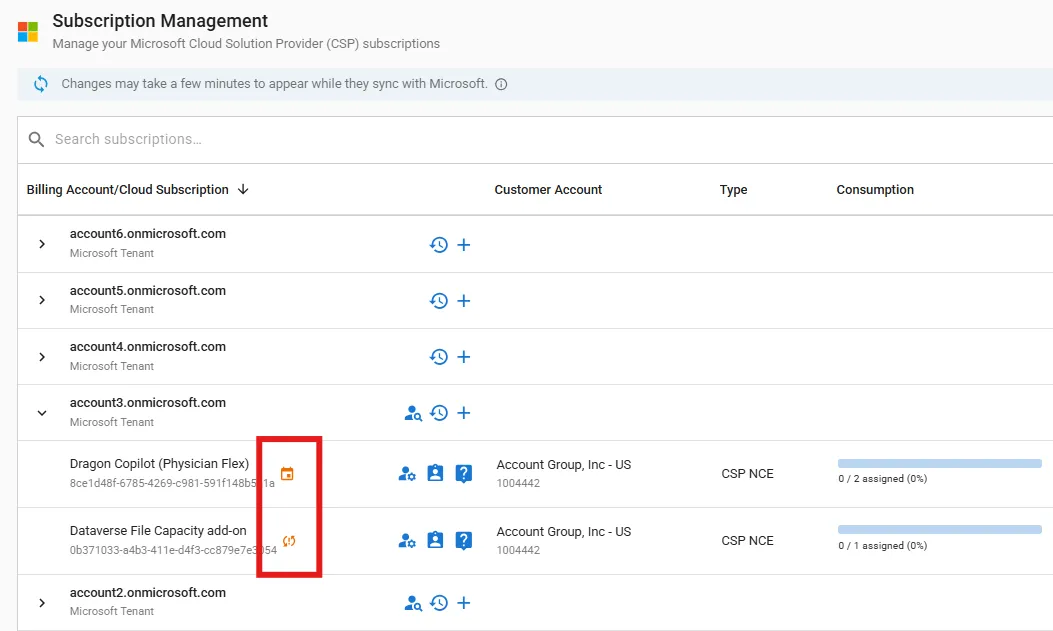Click user settings icon for Dataverse File Capacity add-on

pyautogui.click(x=407, y=540)
